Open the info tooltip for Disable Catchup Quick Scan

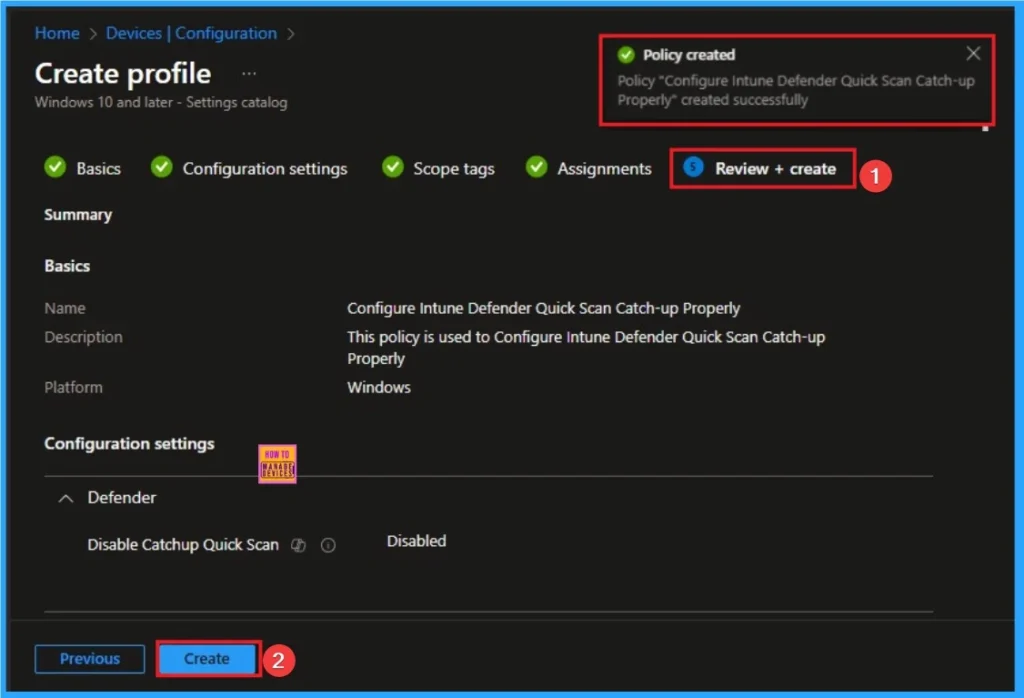click(x=327, y=545)
